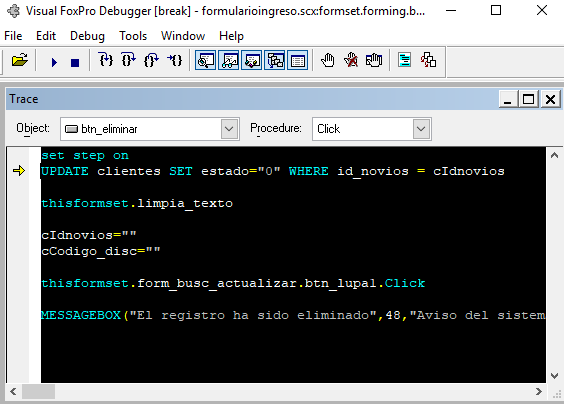Open the Breakpoints dialog toolbar icon
The image size is (564, 404).
pyautogui.click(x=374, y=60)
